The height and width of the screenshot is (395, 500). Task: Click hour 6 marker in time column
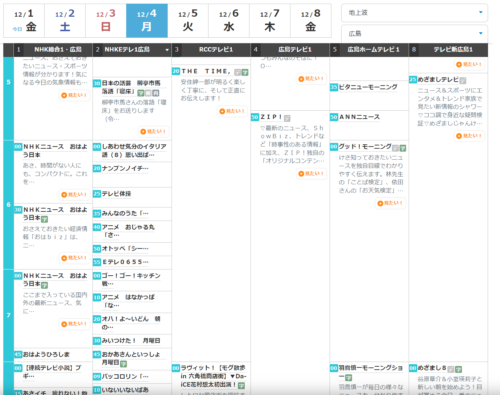[x=8, y=205]
